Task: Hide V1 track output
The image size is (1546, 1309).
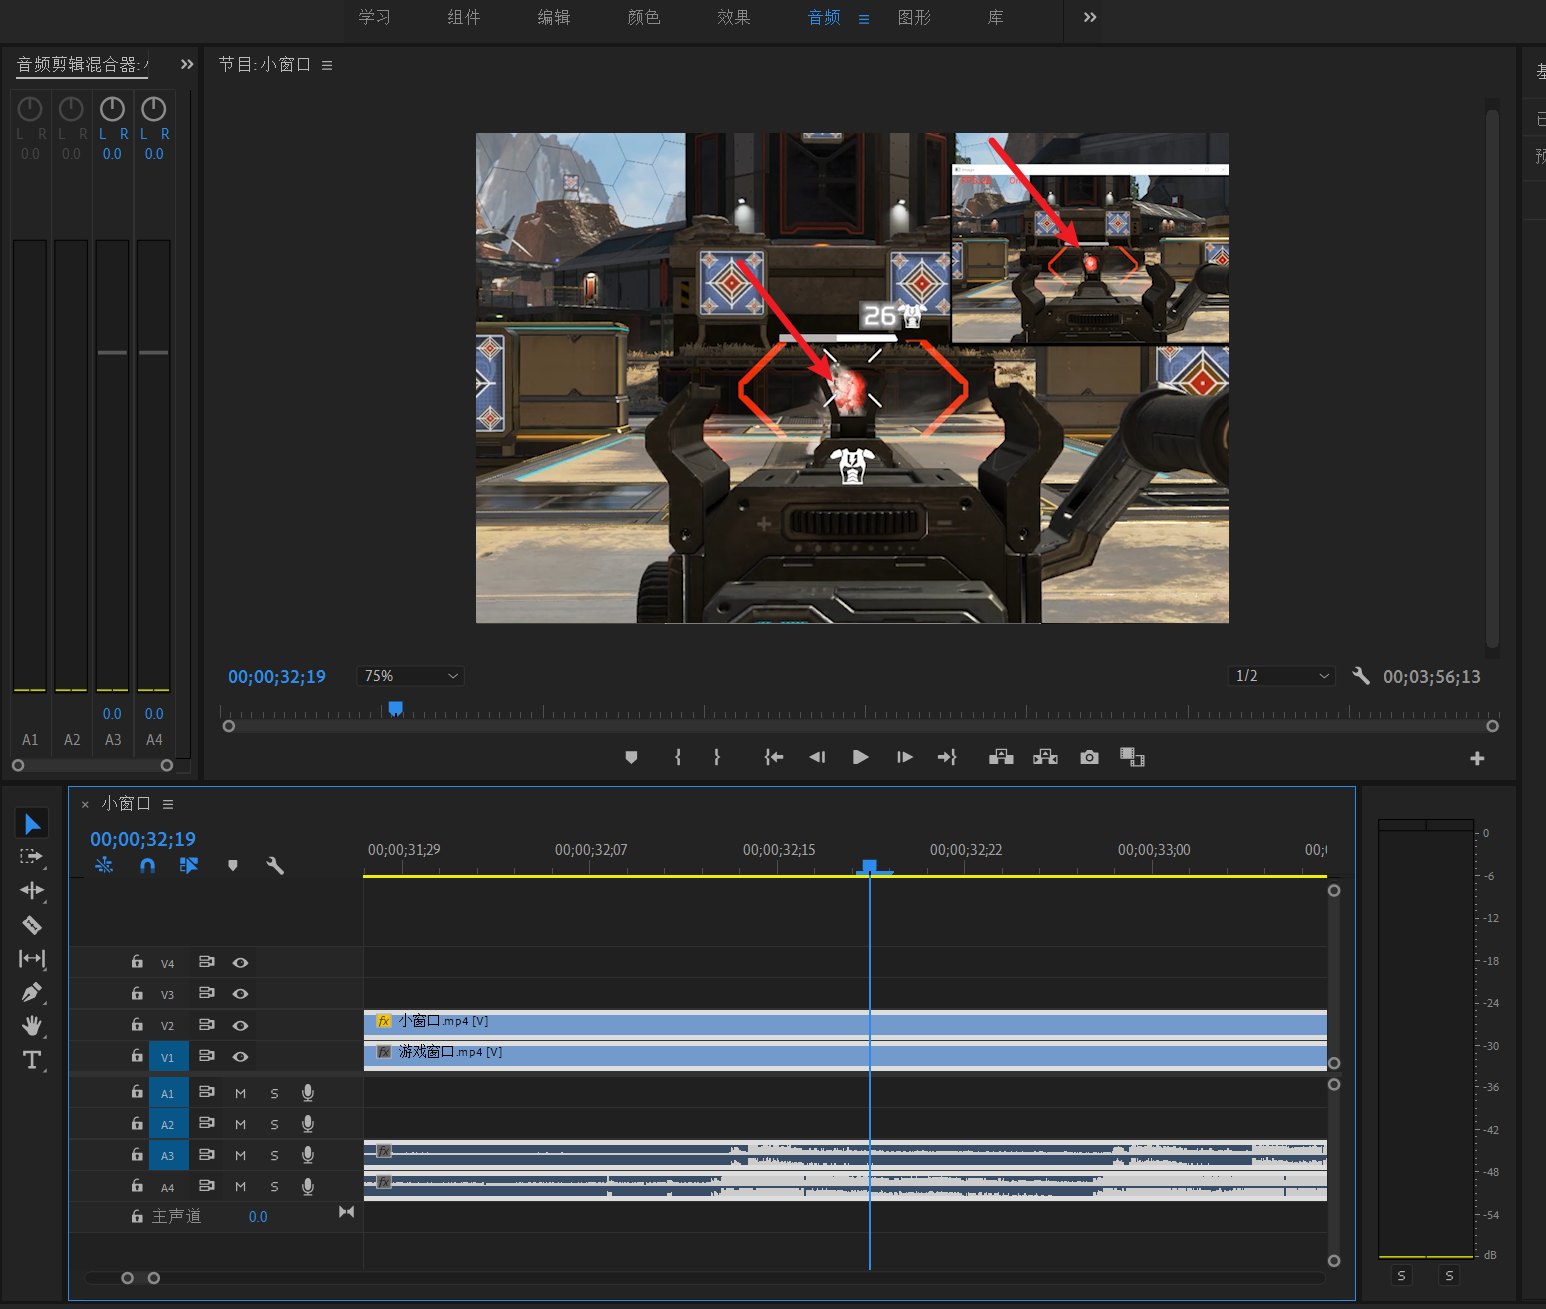Action: tap(240, 1057)
